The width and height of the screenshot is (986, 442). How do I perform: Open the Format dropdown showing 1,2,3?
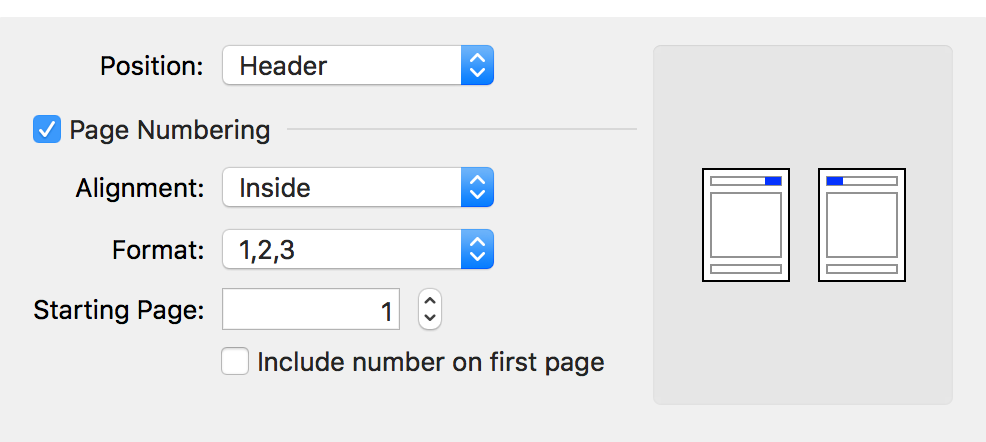342,250
